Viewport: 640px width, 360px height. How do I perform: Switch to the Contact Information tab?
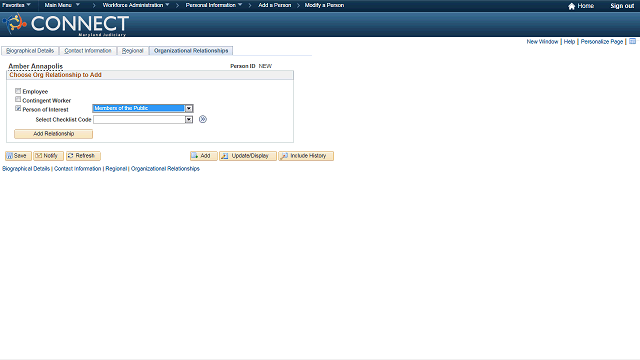[88, 51]
